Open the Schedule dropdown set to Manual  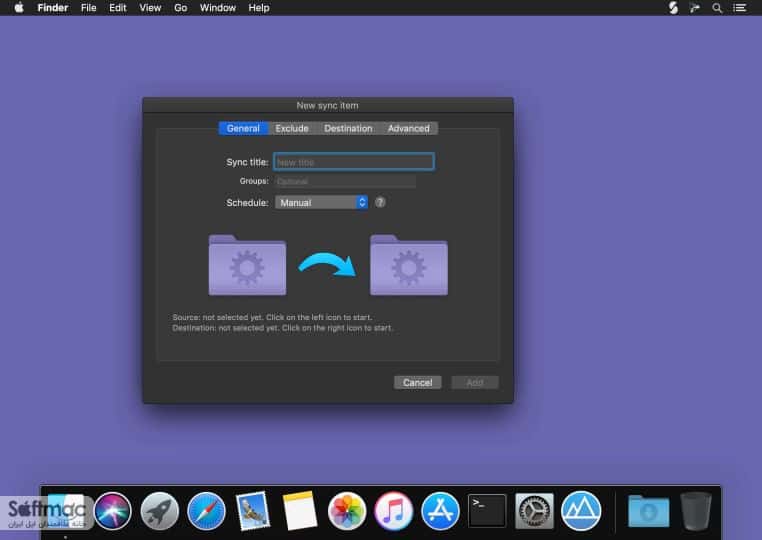[321, 202]
